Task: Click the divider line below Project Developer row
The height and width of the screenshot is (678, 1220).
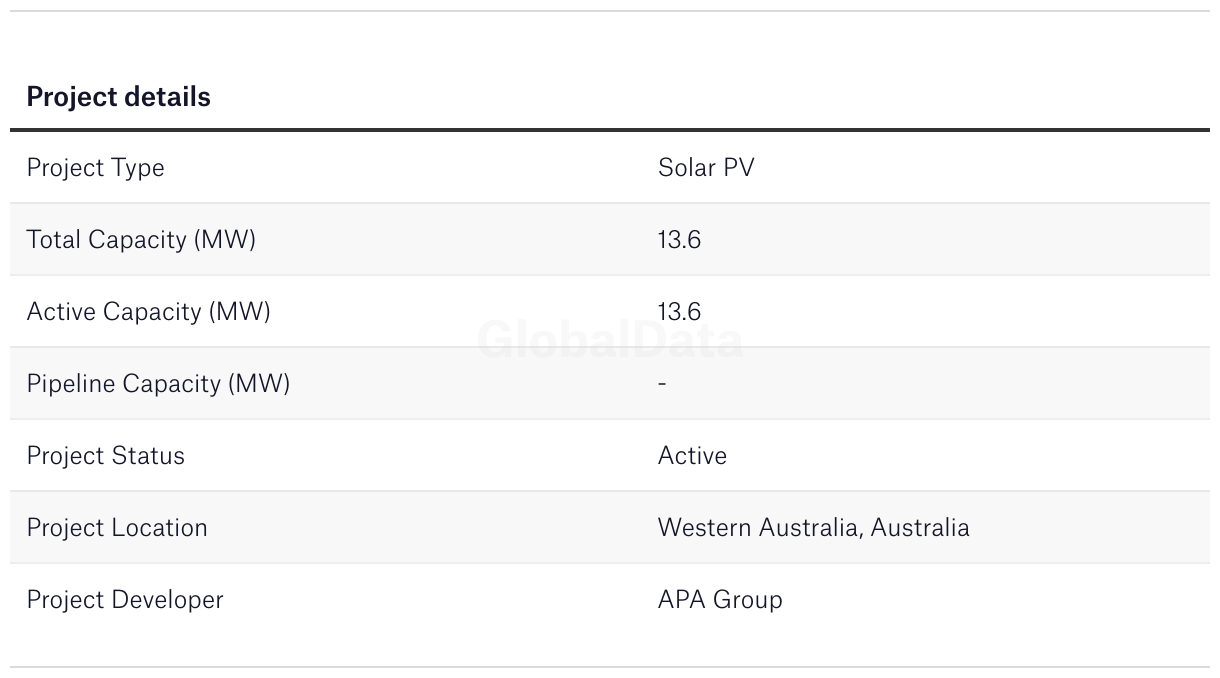Action: point(610,667)
